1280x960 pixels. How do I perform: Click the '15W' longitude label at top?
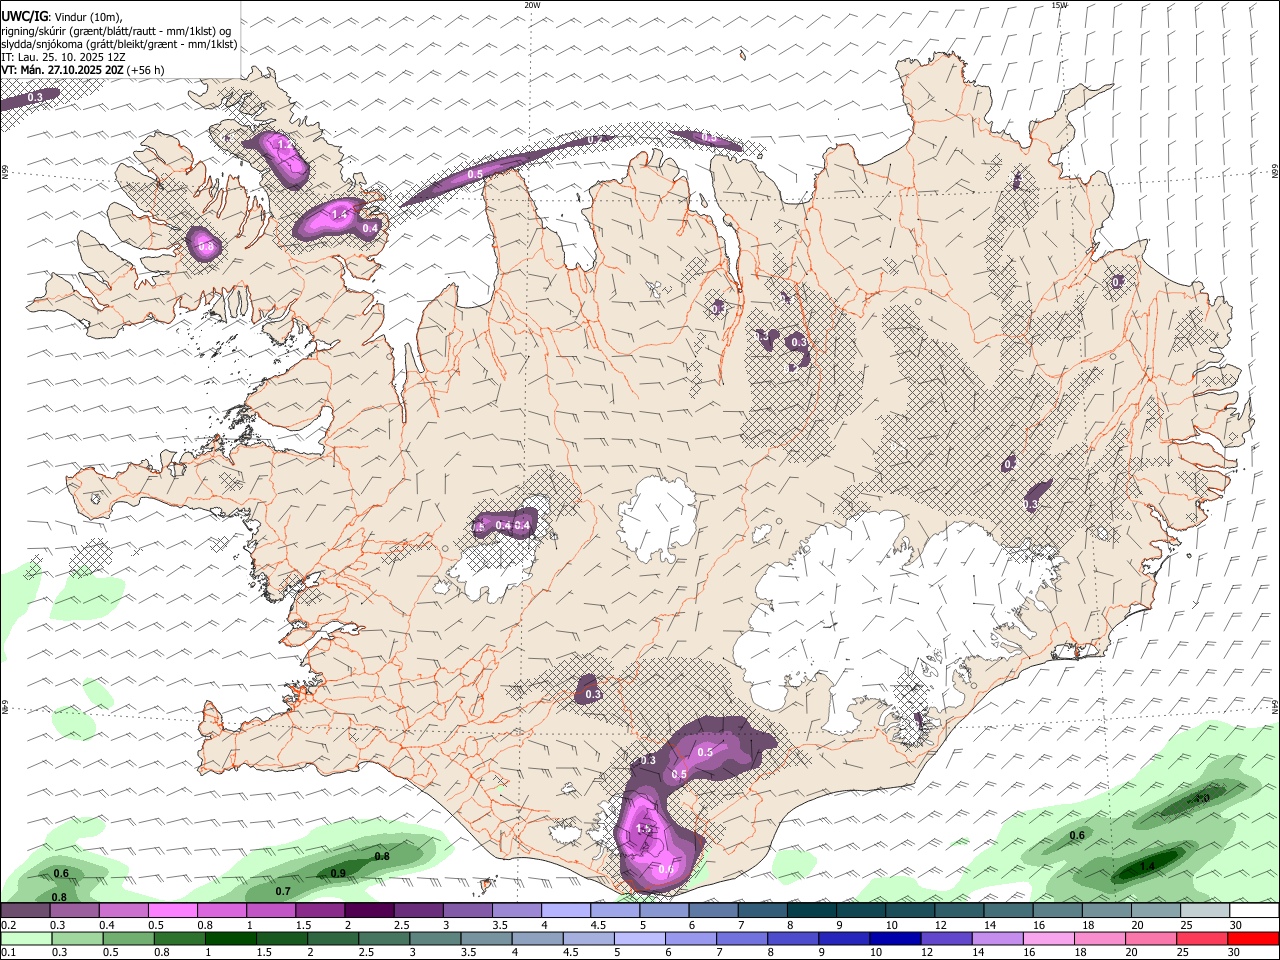point(1059,5)
